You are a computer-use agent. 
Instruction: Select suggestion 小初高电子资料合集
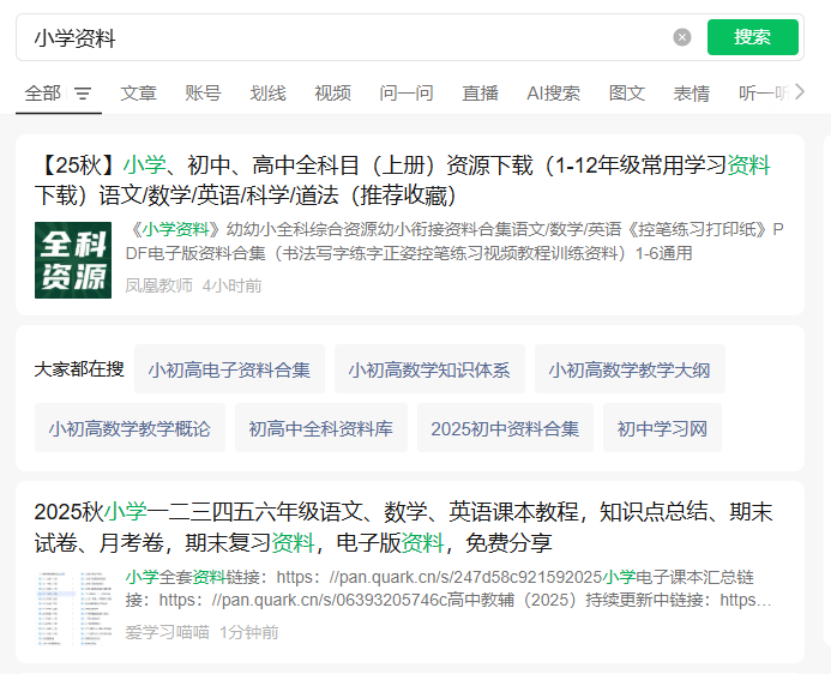pos(229,370)
